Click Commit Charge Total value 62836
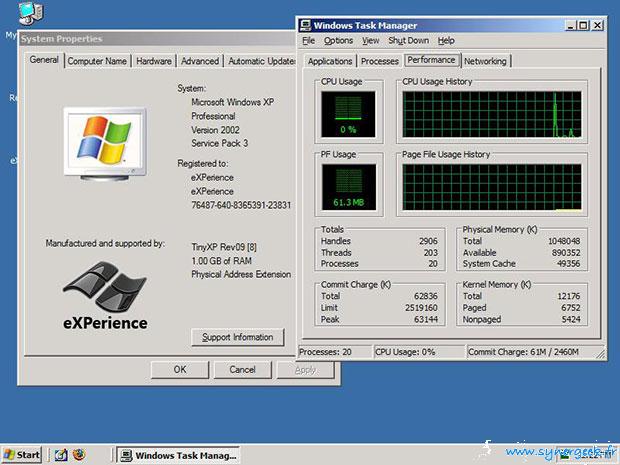 pyautogui.click(x=426, y=296)
